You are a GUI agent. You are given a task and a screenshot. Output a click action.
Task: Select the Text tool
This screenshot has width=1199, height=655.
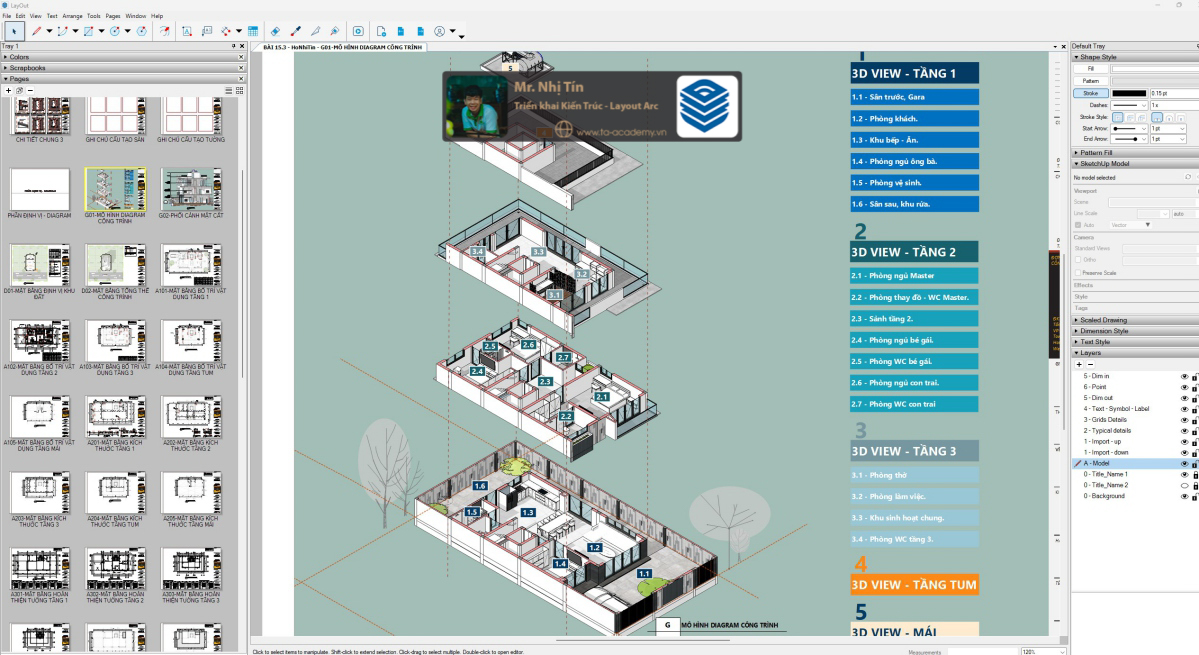(187, 31)
